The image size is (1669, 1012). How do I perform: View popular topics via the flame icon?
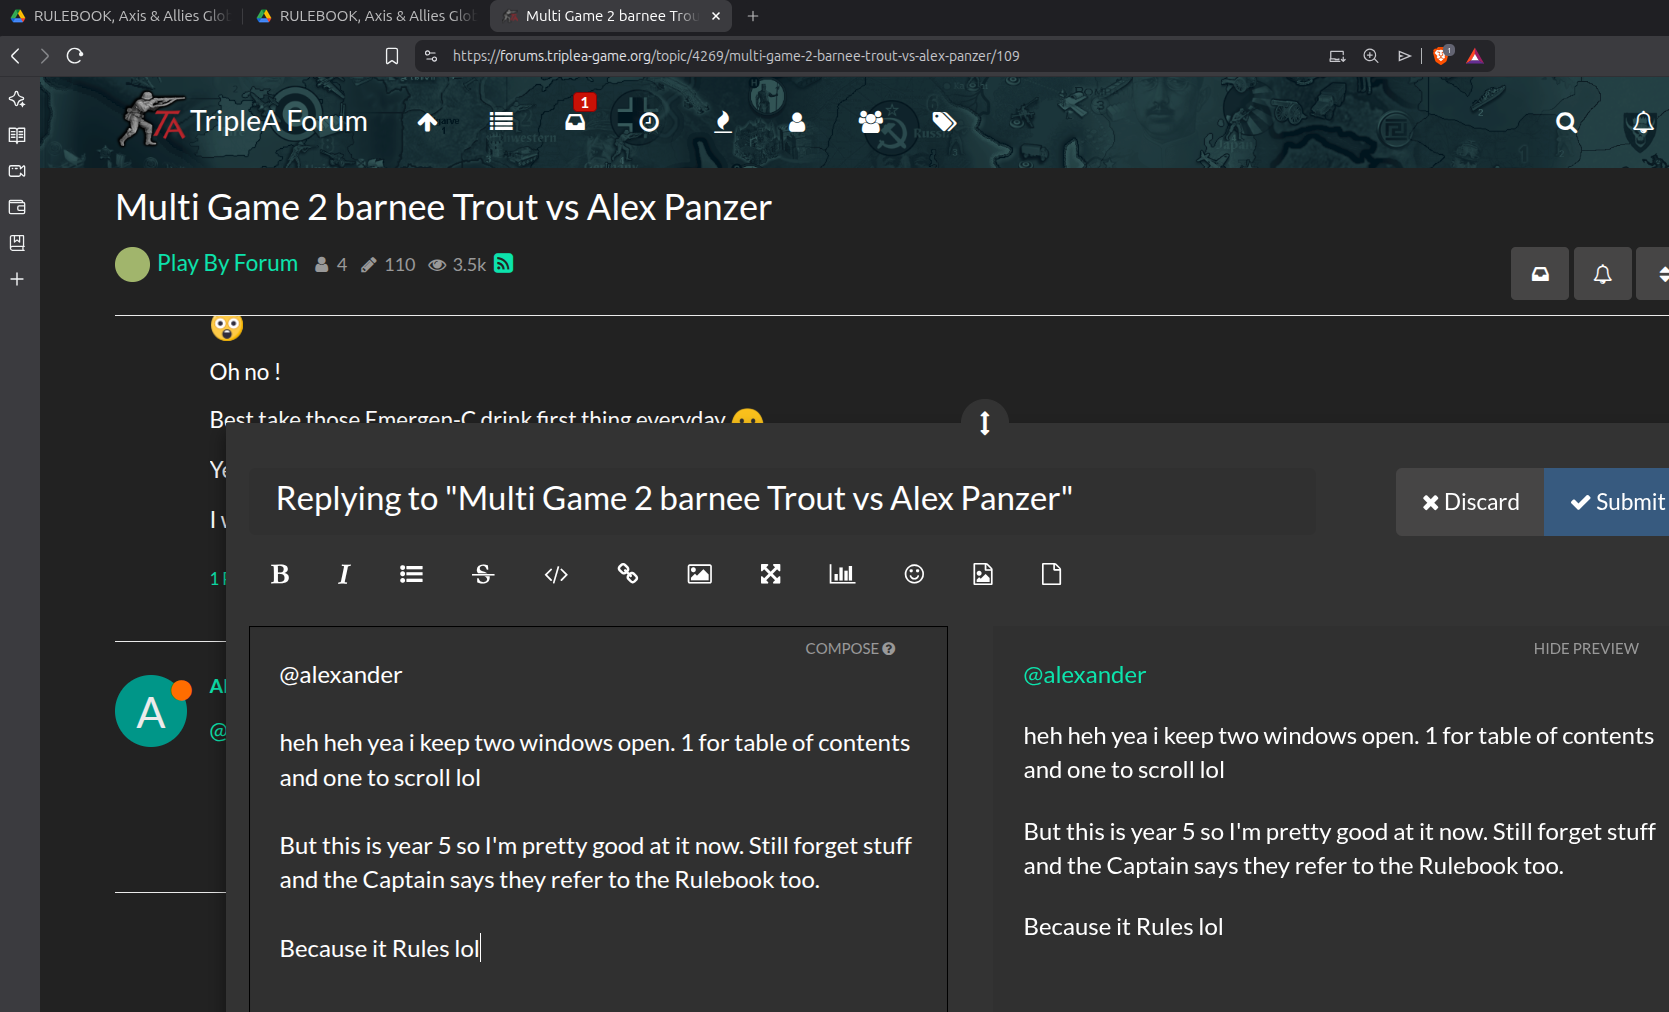(x=723, y=122)
